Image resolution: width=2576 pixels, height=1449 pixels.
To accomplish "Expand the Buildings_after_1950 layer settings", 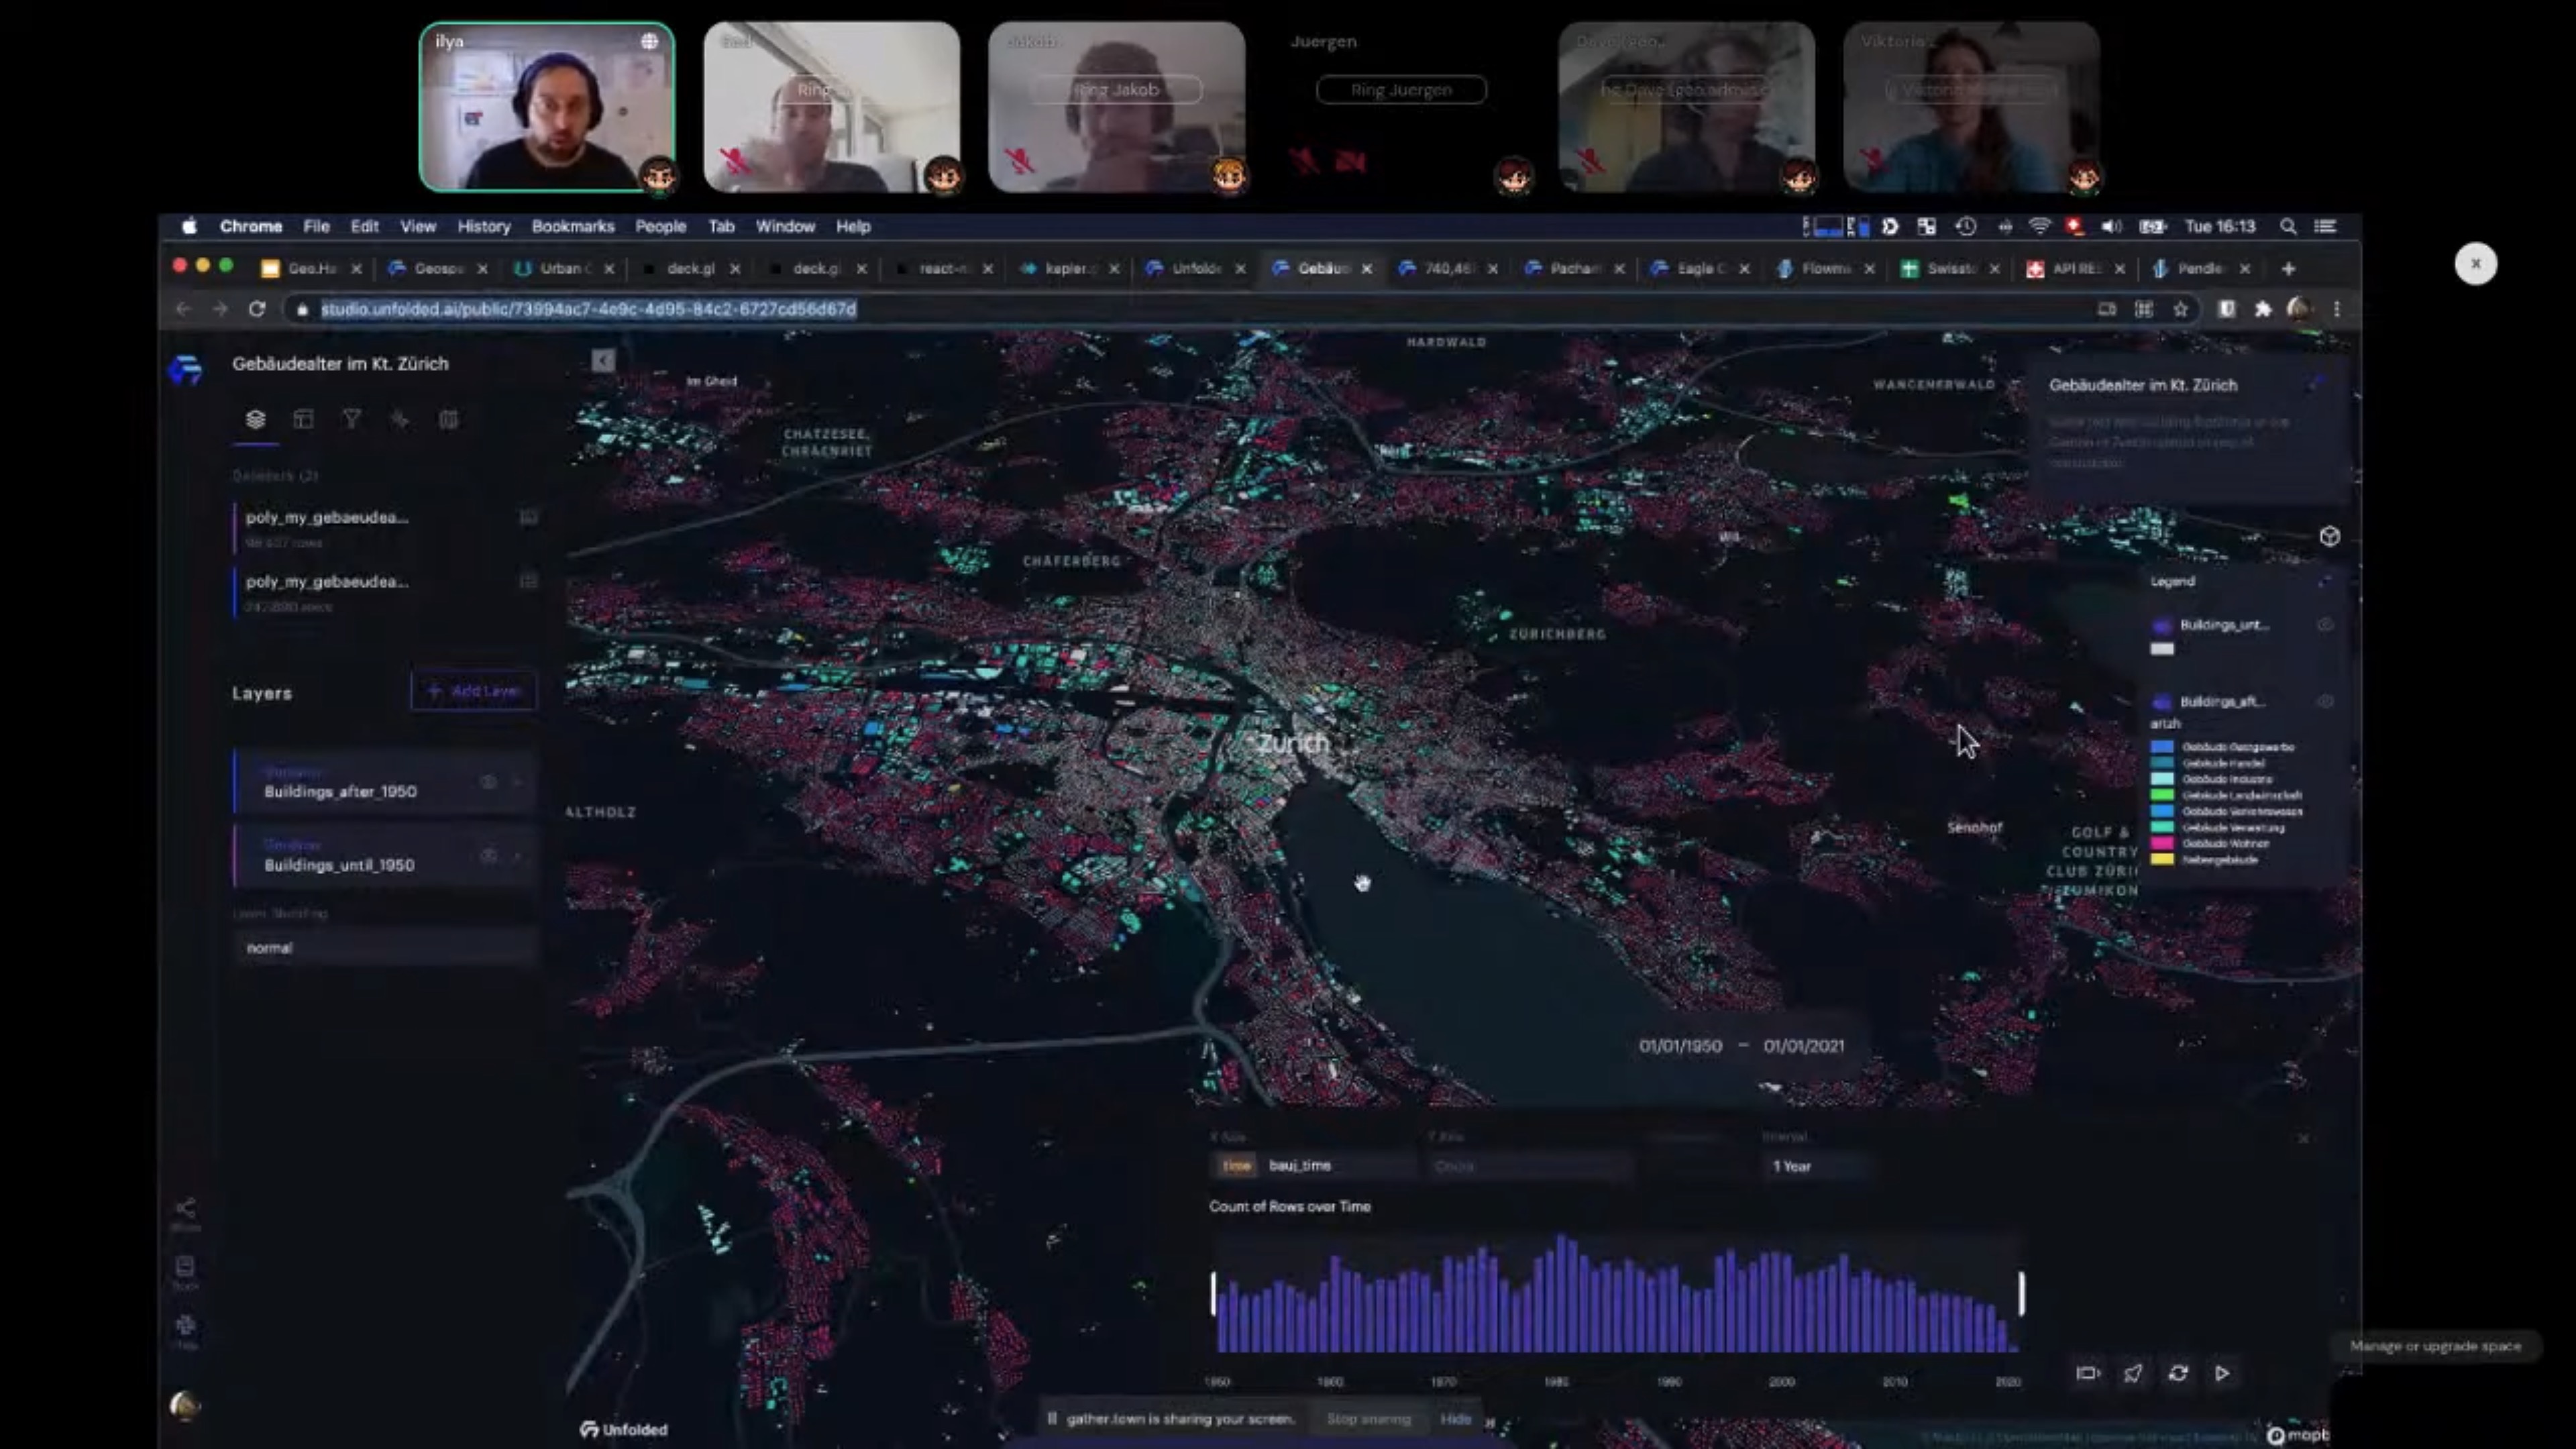I will 518,782.
